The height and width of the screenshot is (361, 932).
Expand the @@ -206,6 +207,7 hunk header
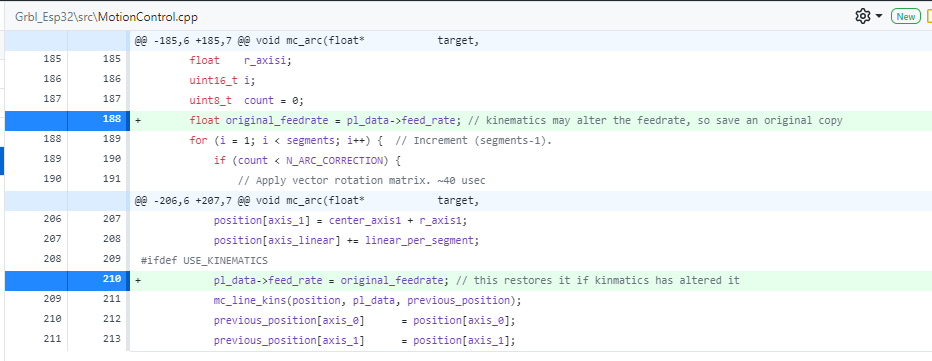306,200
